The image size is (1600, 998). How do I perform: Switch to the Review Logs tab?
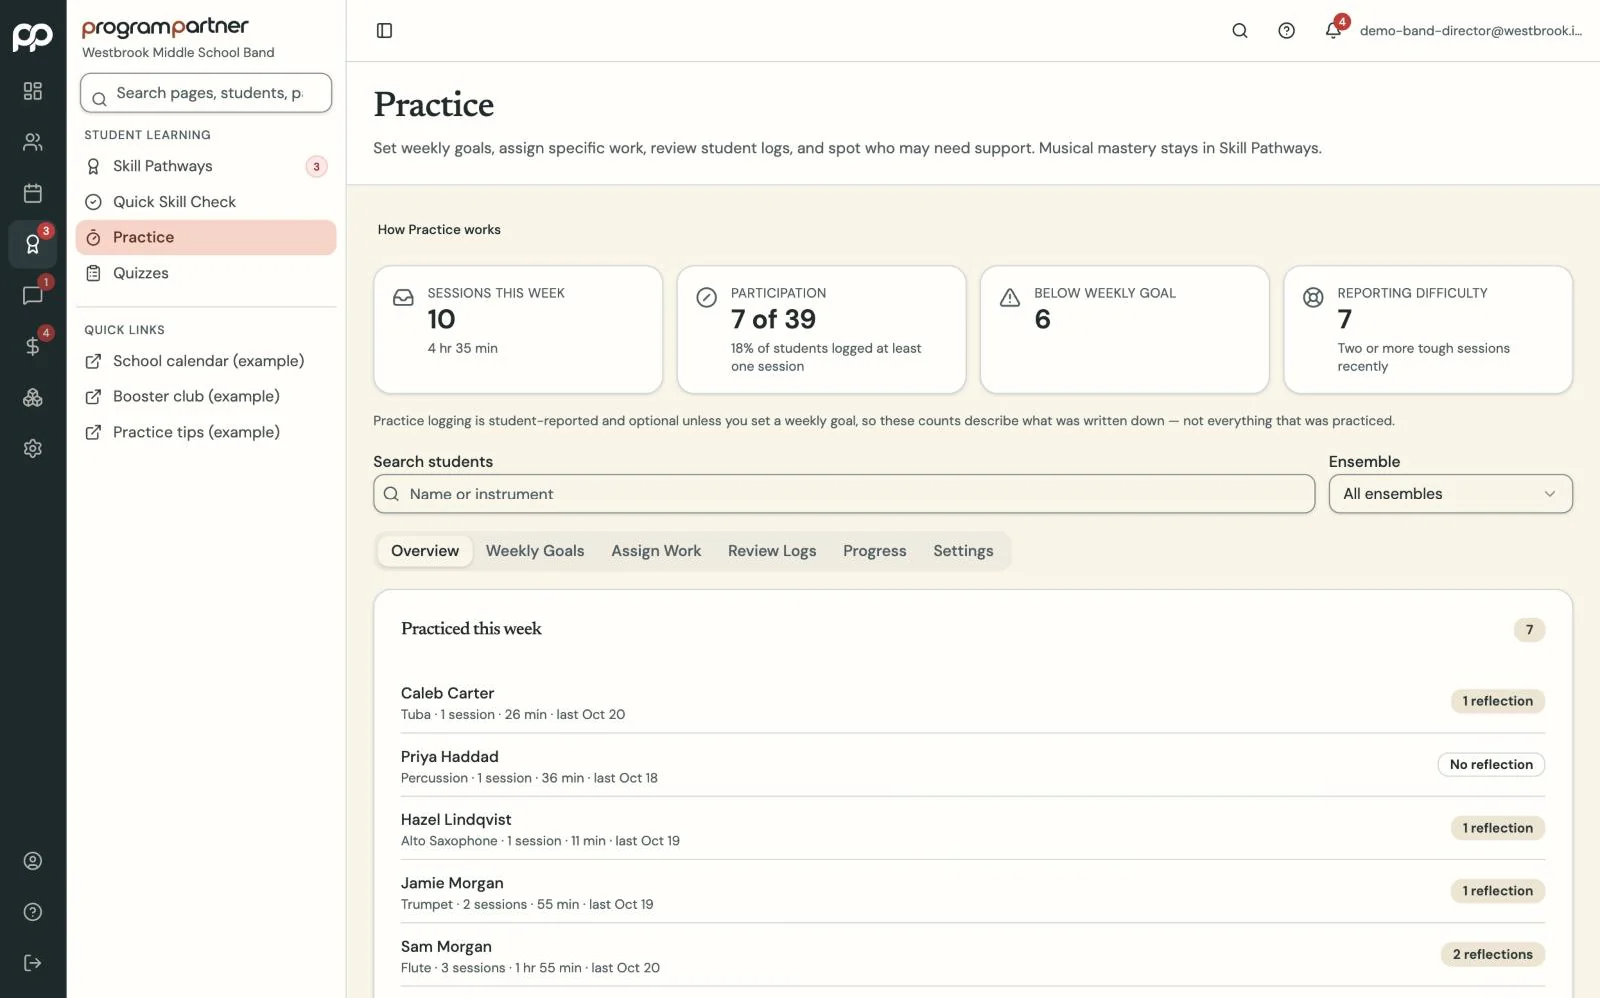pos(772,551)
